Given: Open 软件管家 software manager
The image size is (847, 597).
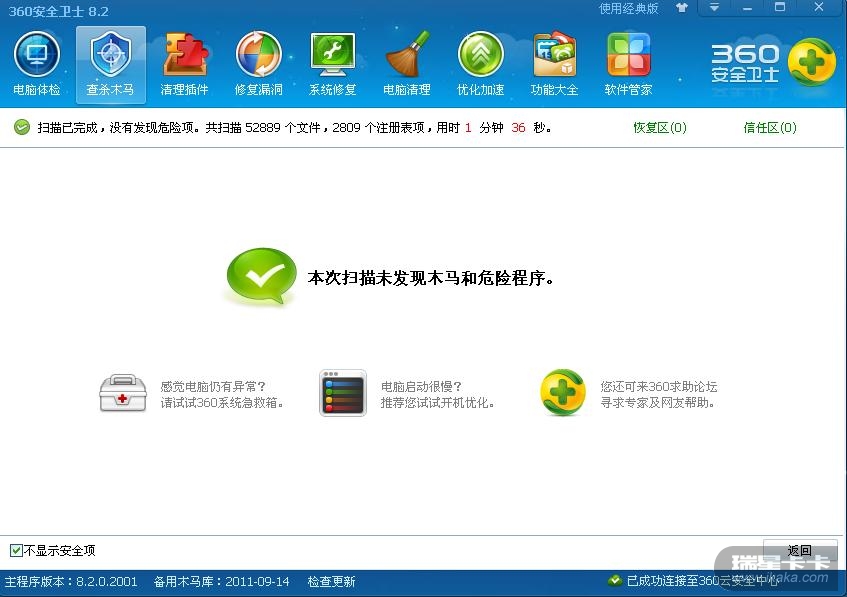Looking at the screenshot, I should 629,64.
